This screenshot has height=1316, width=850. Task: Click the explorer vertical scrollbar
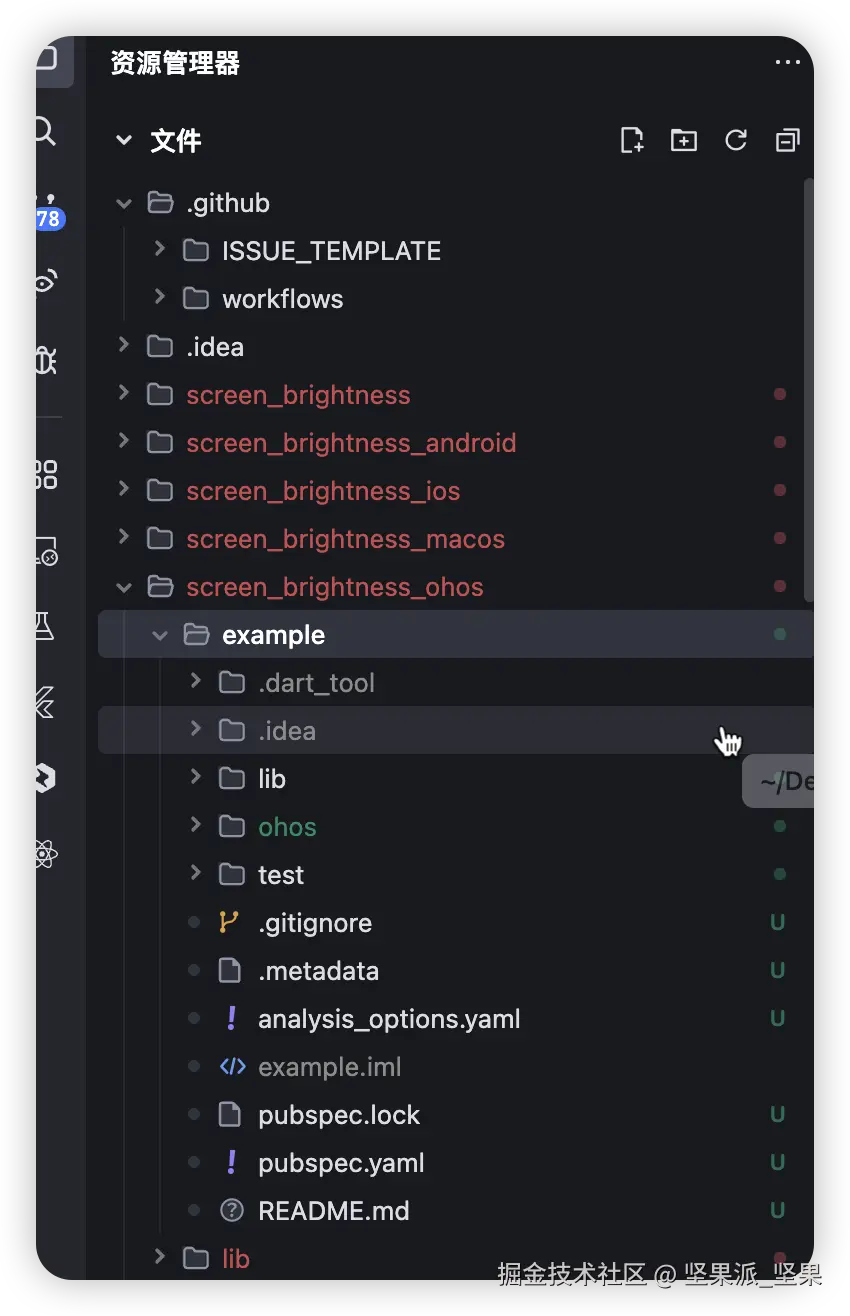(x=809, y=390)
